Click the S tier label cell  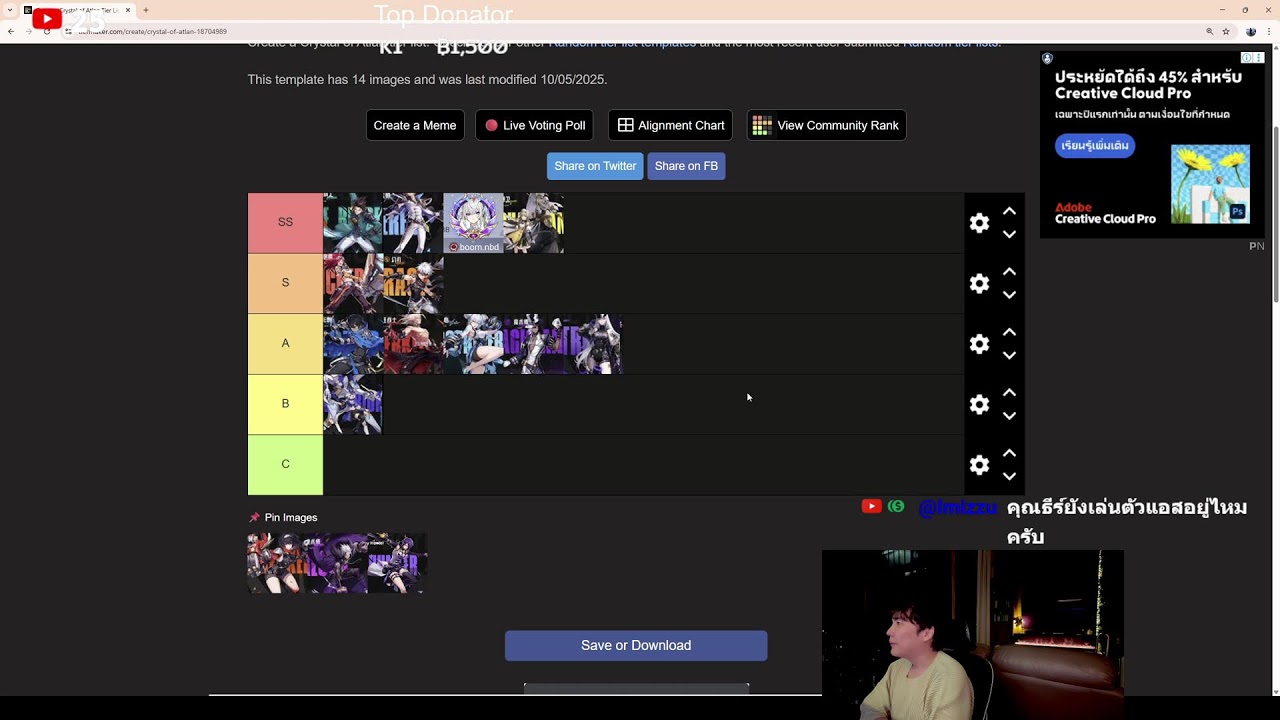pyautogui.click(x=285, y=284)
